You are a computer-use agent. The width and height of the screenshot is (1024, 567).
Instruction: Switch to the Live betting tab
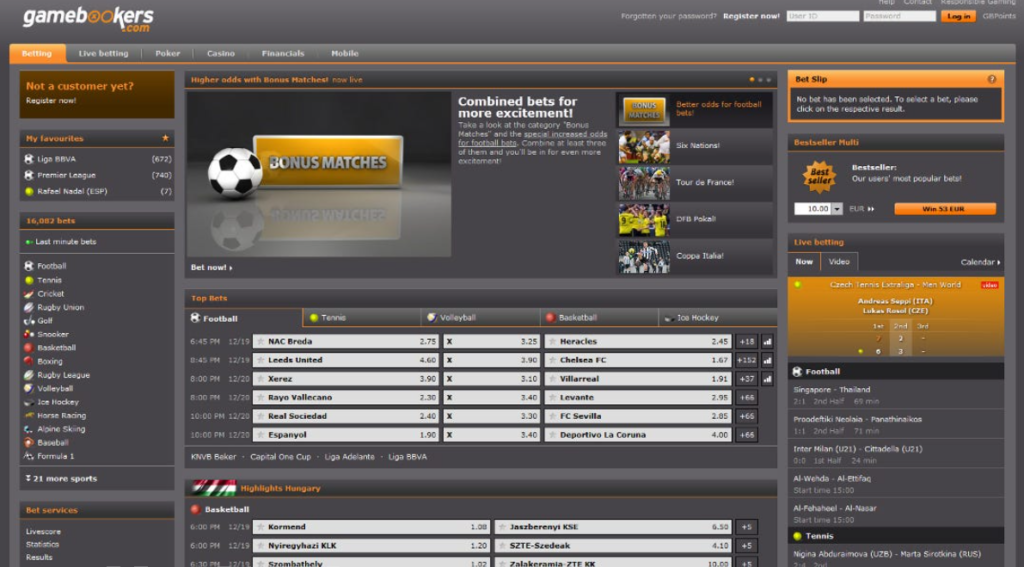(x=103, y=54)
